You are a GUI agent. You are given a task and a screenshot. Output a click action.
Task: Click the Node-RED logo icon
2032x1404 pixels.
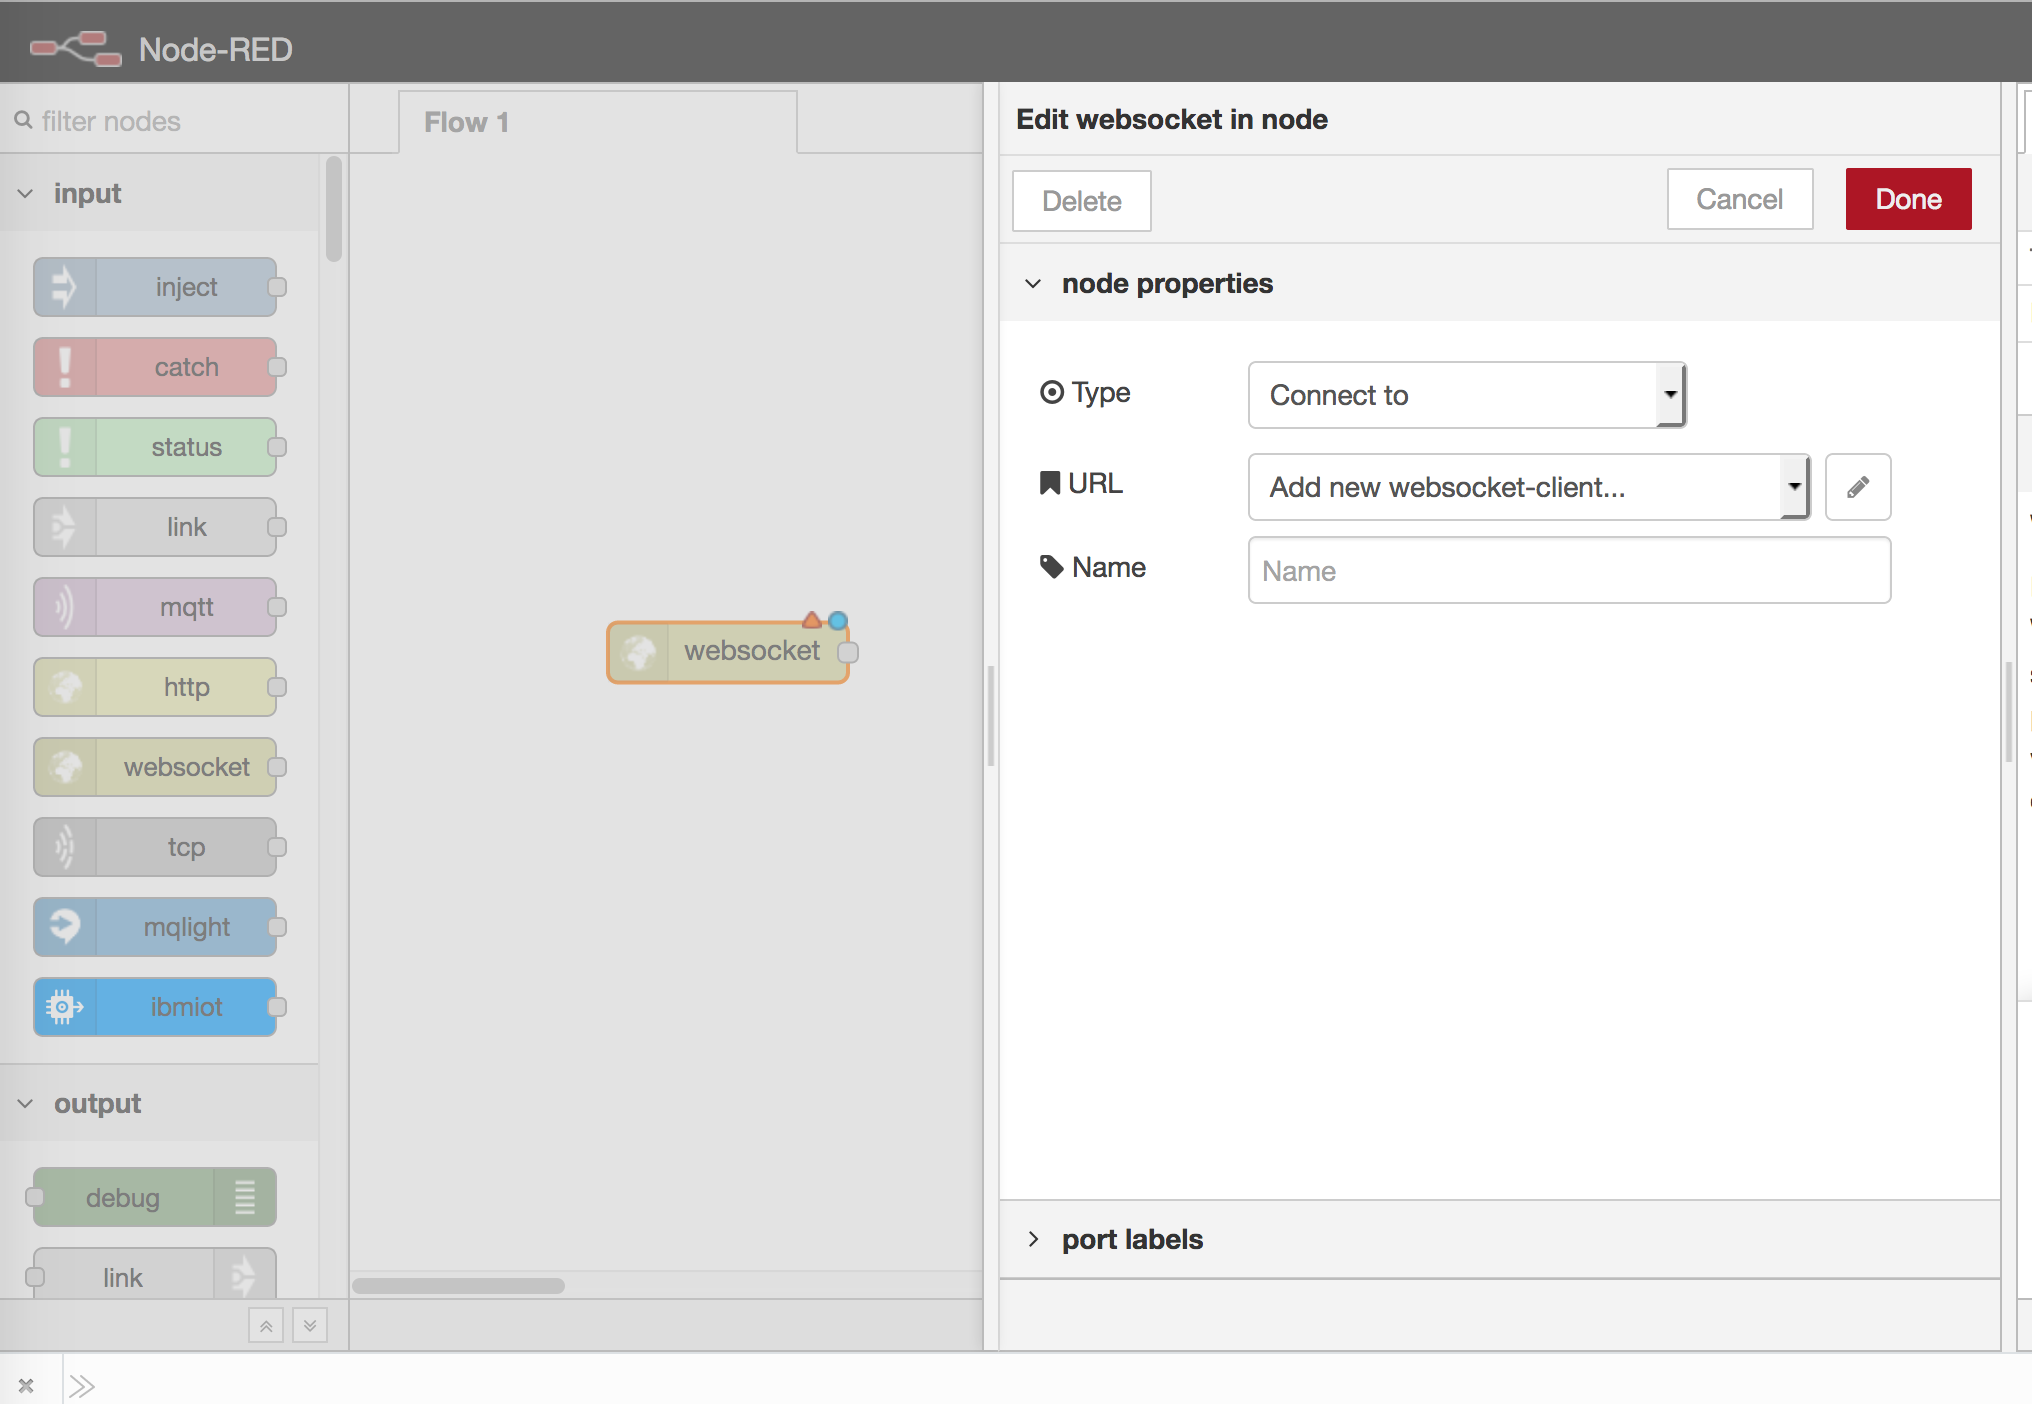click(76, 48)
